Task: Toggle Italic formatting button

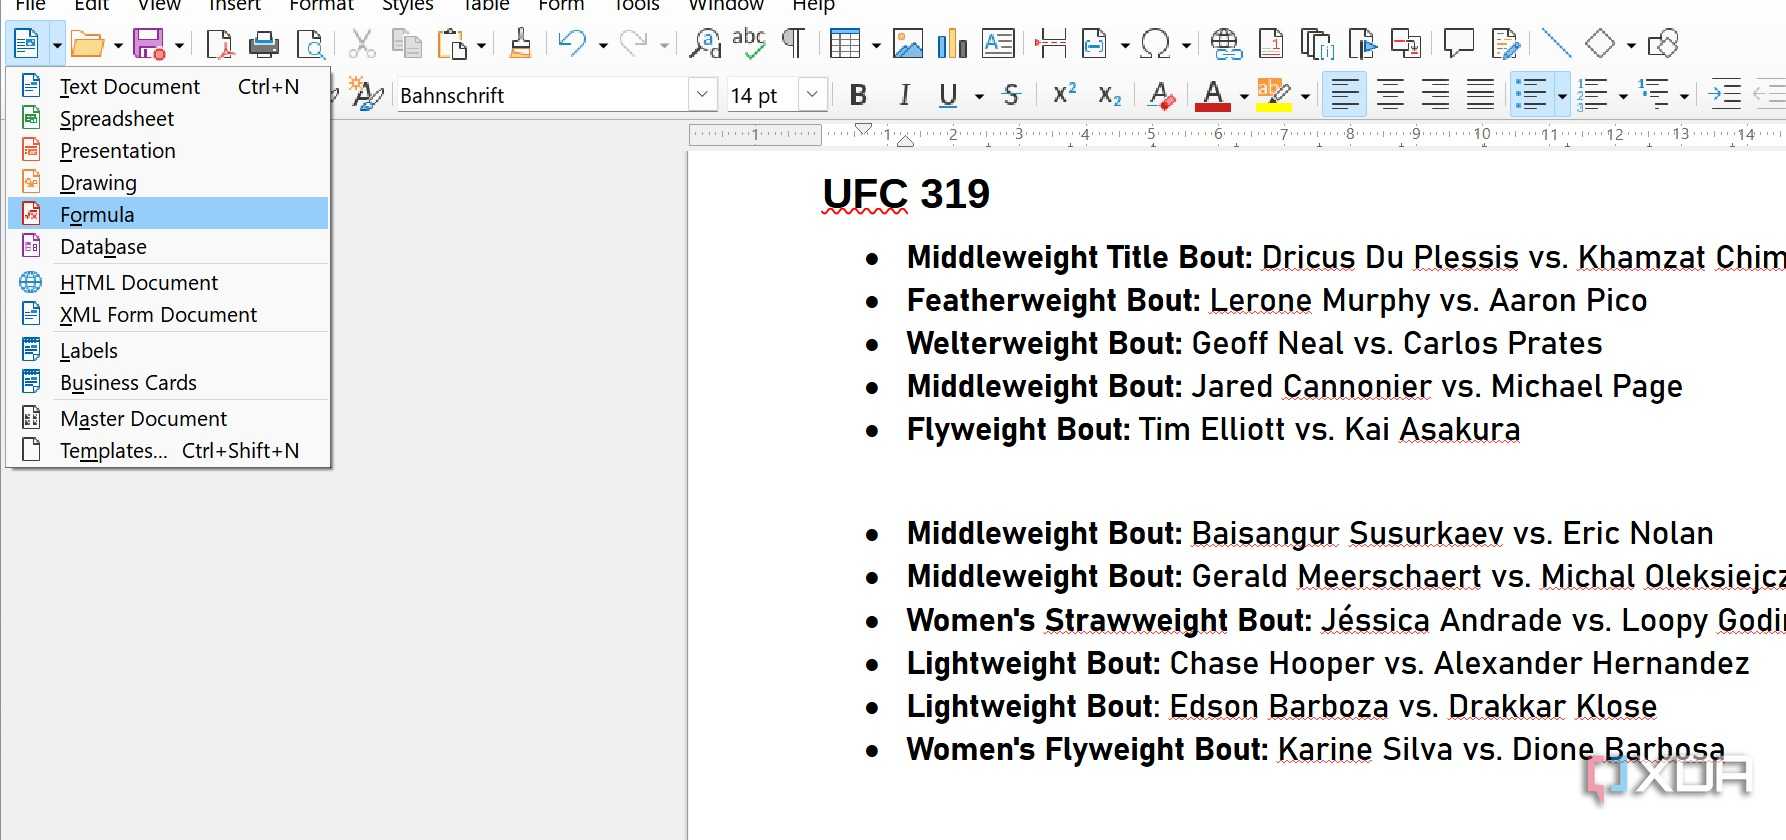Action: [904, 95]
